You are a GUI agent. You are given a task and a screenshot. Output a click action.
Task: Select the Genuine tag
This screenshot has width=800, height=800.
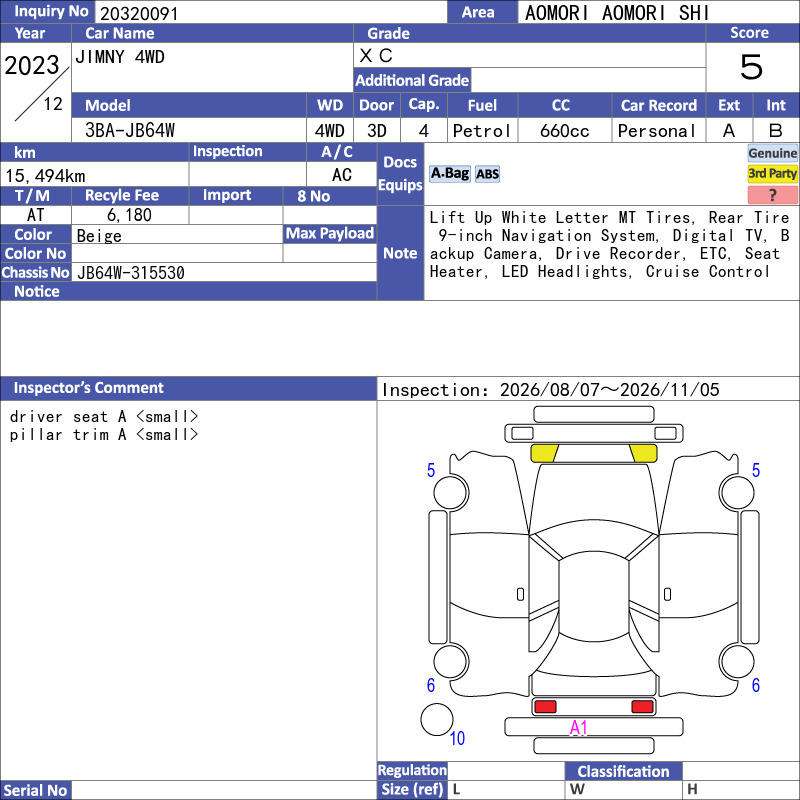pyautogui.click(x=772, y=153)
